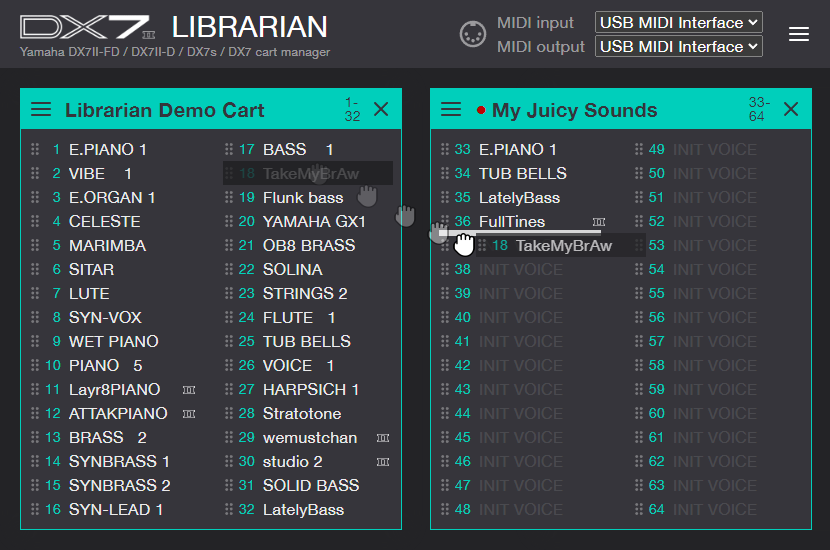Click red unsaved dot on My Juicy Sounds
This screenshot has height=550, width=830.
click(481, 110)
